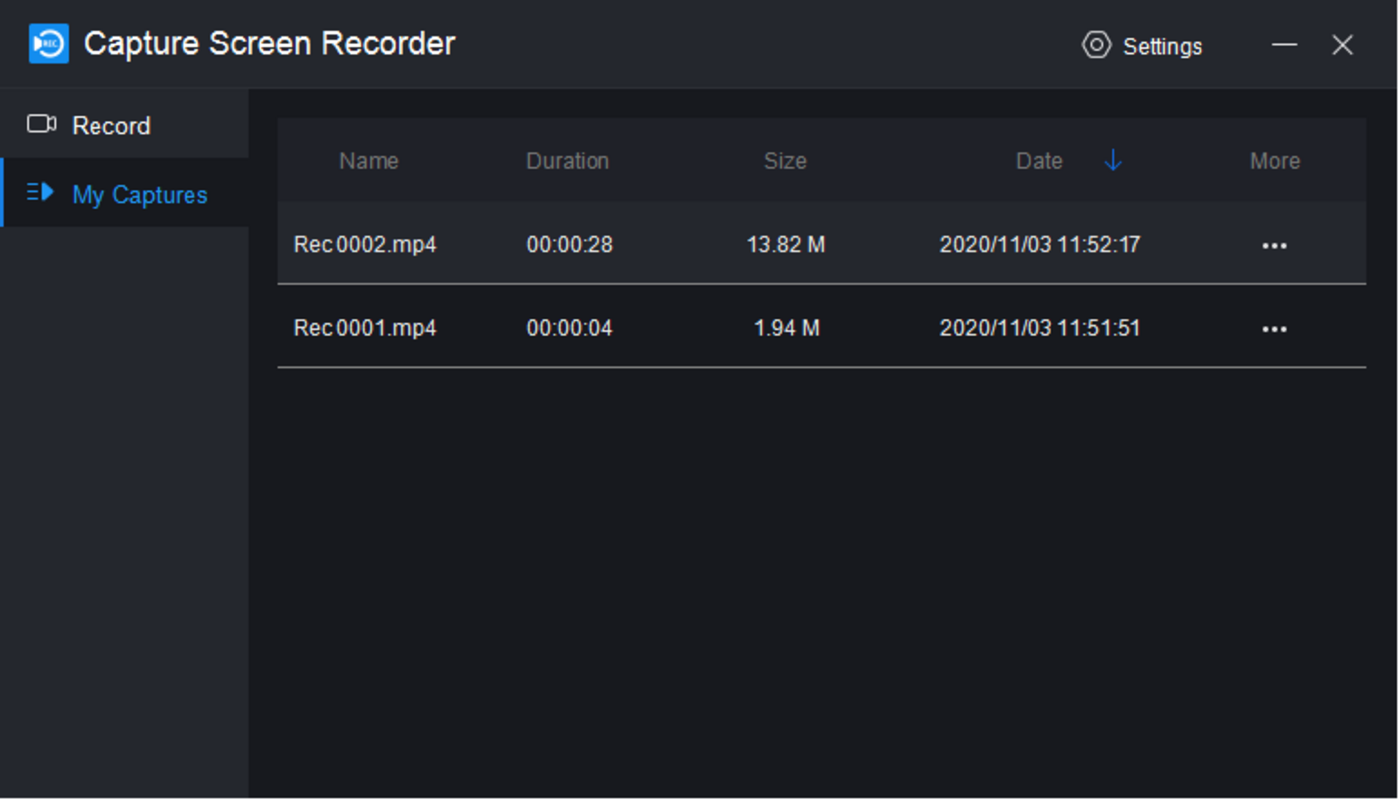The width and height of the screenshot is (1399, 800).
Task: Open the Settings label
Action: (1162, 46)
